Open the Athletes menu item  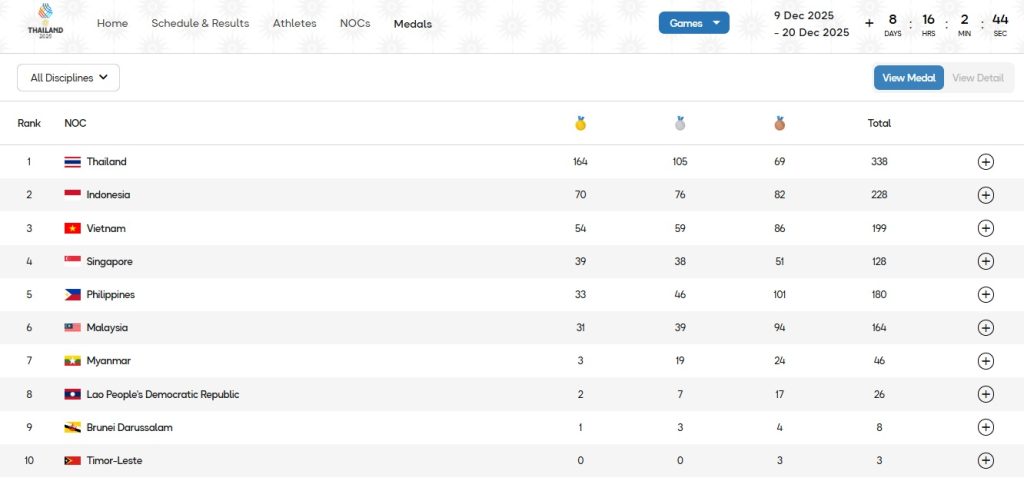[x=294, y=23]
